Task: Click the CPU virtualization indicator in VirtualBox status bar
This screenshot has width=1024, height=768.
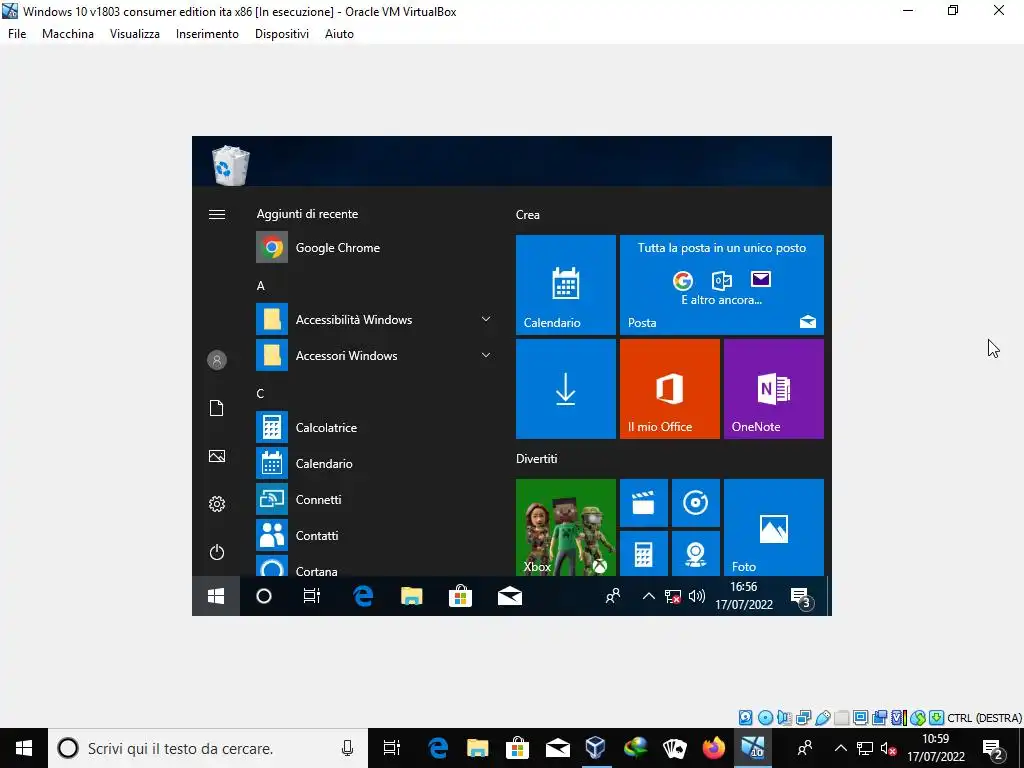Action: click(899, 718)
